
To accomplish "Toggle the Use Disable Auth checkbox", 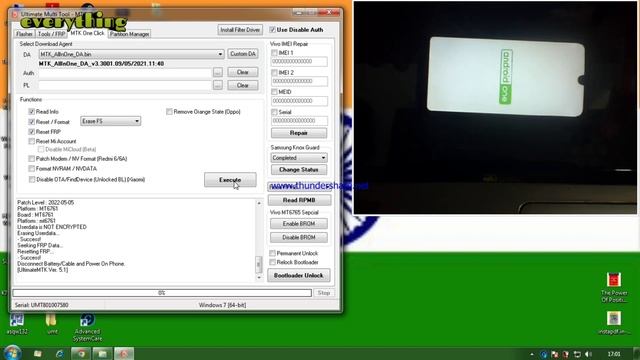I will pos(272,29).
